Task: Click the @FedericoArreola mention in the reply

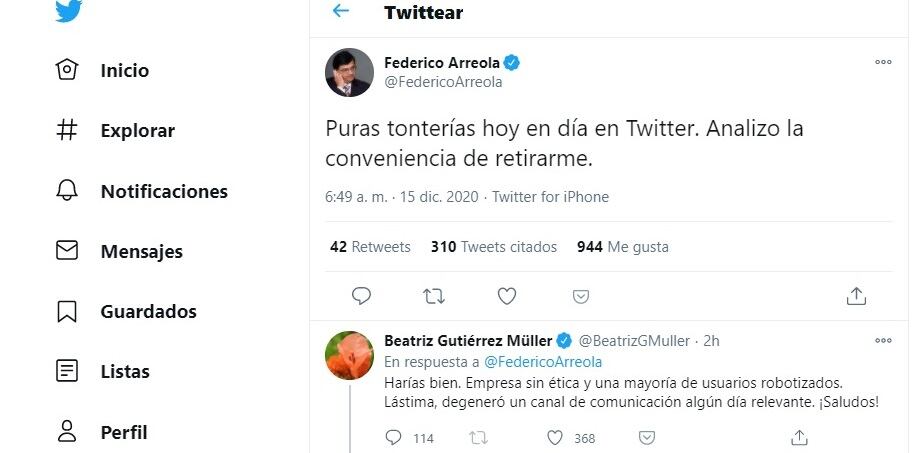Action: (x=543, y=361)
